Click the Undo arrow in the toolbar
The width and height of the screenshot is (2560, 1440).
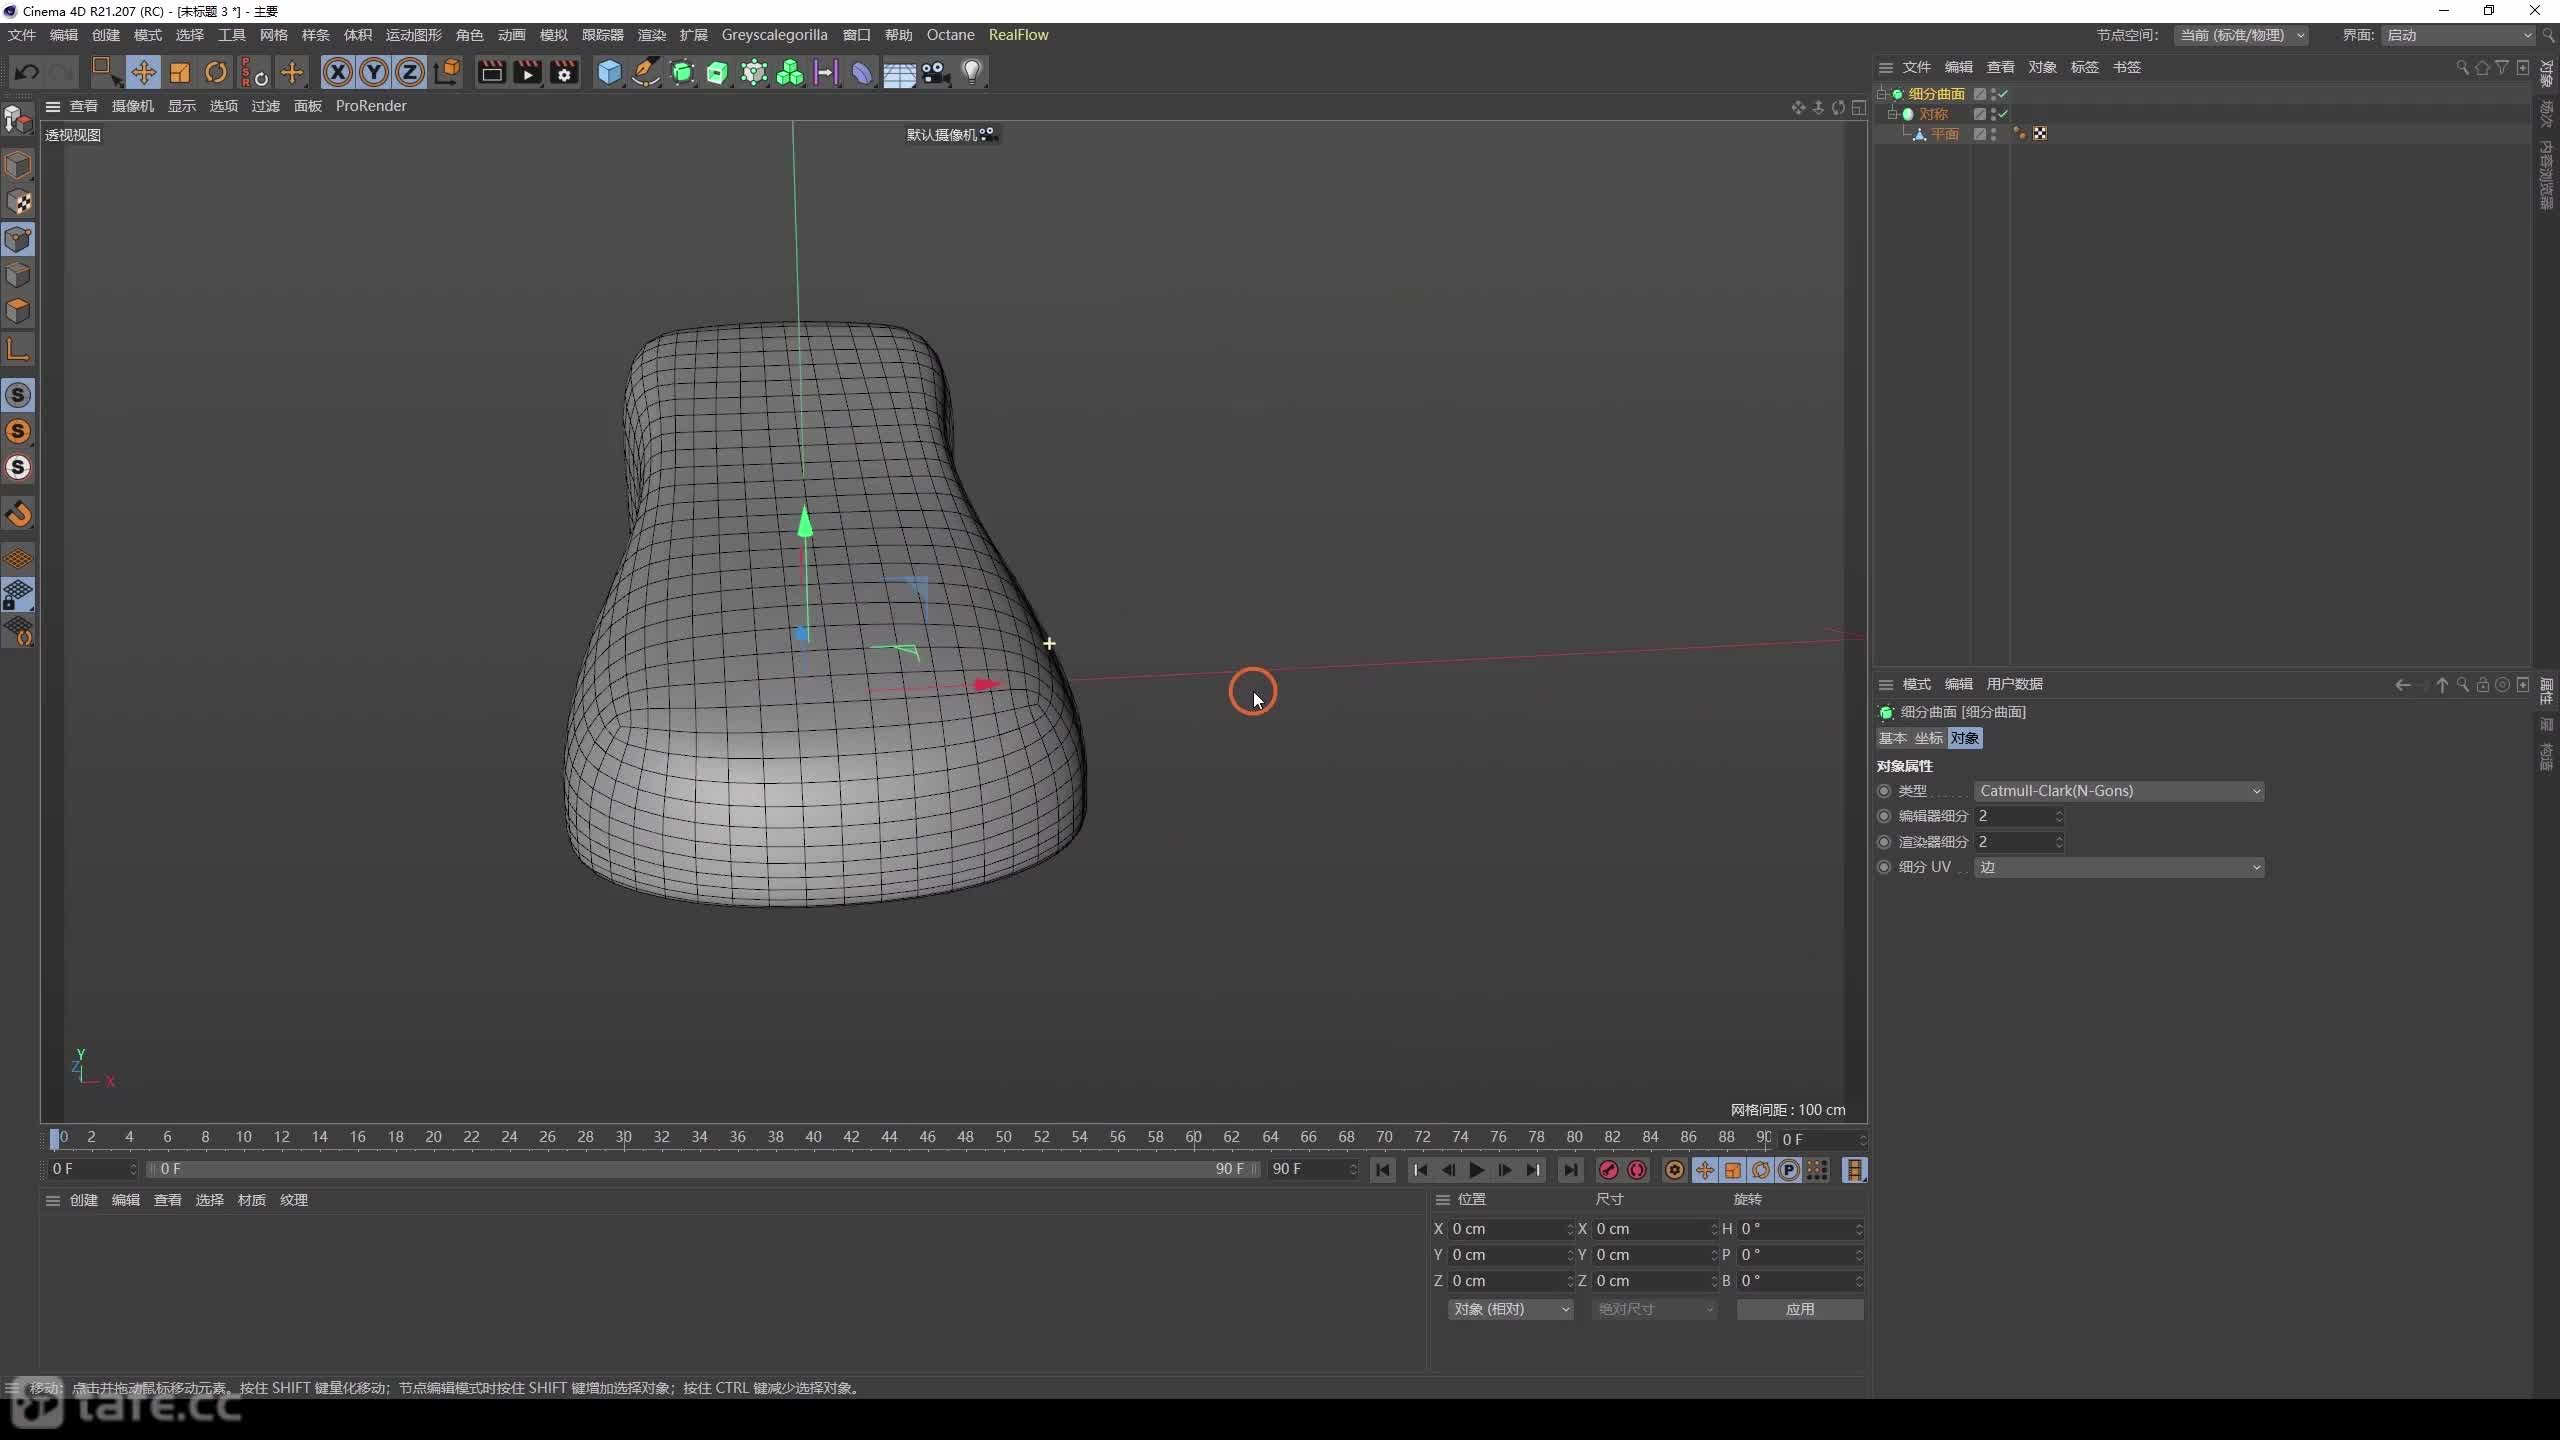click(x=27, y=72)
